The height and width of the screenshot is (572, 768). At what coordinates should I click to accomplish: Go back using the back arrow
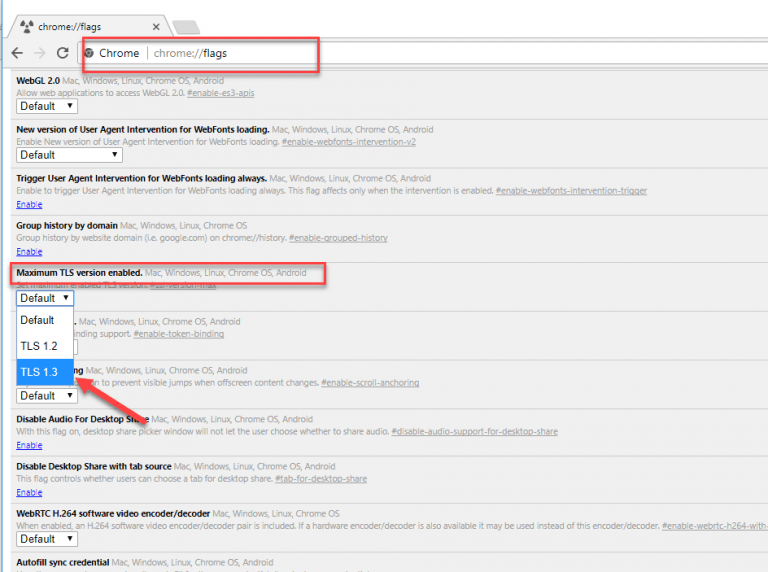[17, 53]
